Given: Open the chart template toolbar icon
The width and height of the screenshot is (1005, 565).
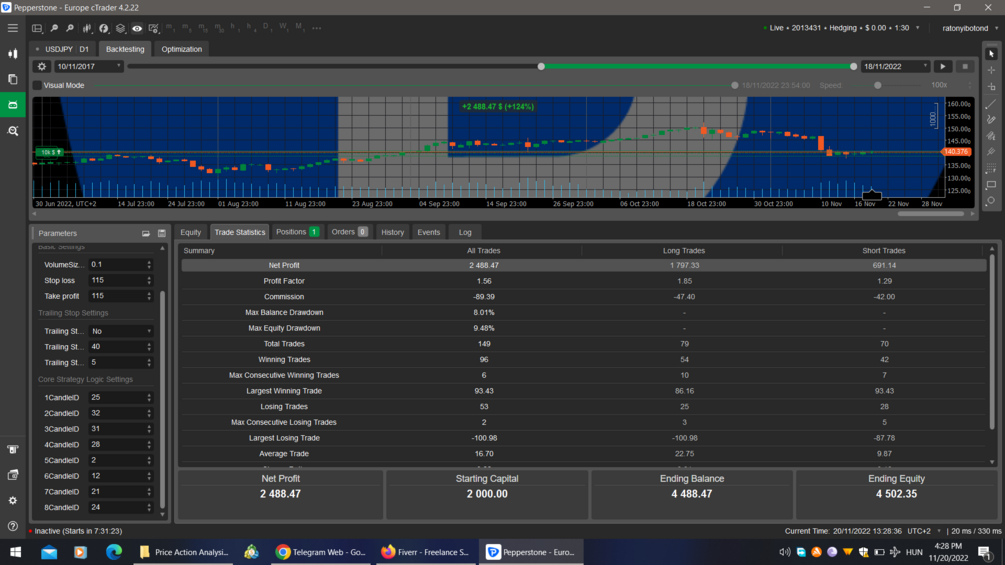Looking at the screenshot, I should (153, 28).
